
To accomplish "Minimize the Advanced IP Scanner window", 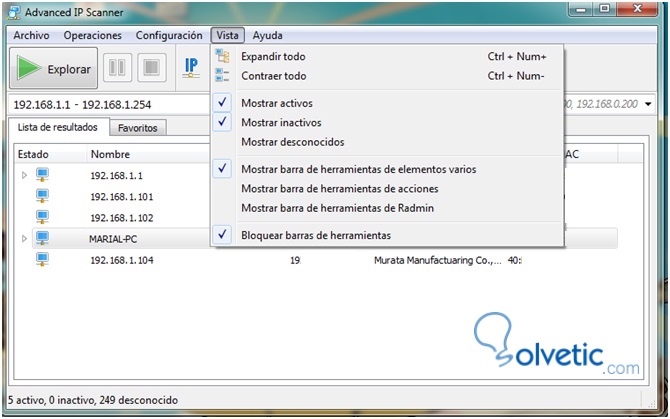I will click(581, 9).
